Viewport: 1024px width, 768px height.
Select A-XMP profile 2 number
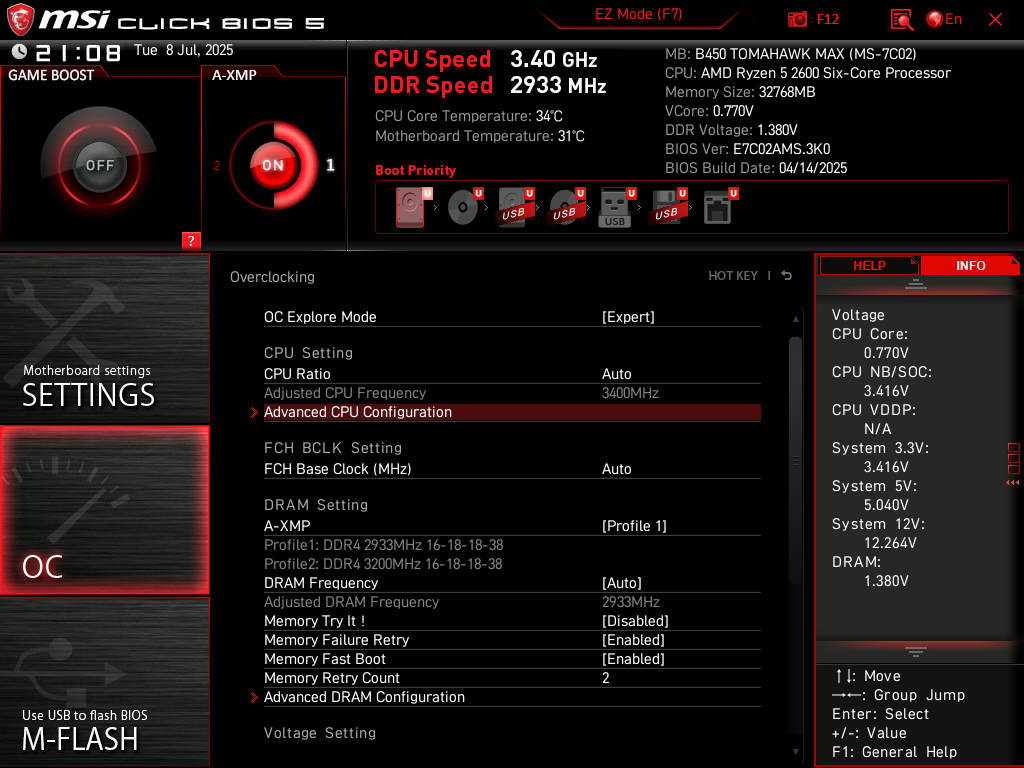[216, 166]
